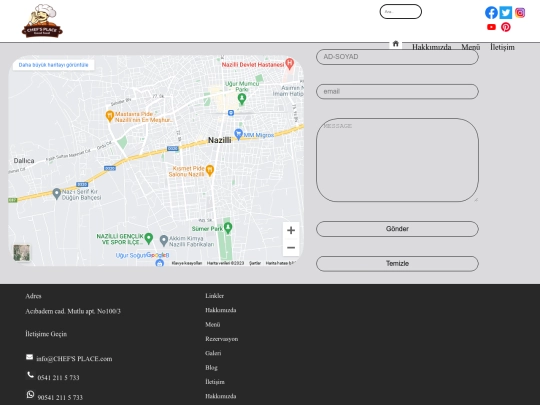The width and height of the screenshot is (540, 405).
Task: Click Nazlı Şerif Kır Düğün pin
Action: click(x=56, y=194)
